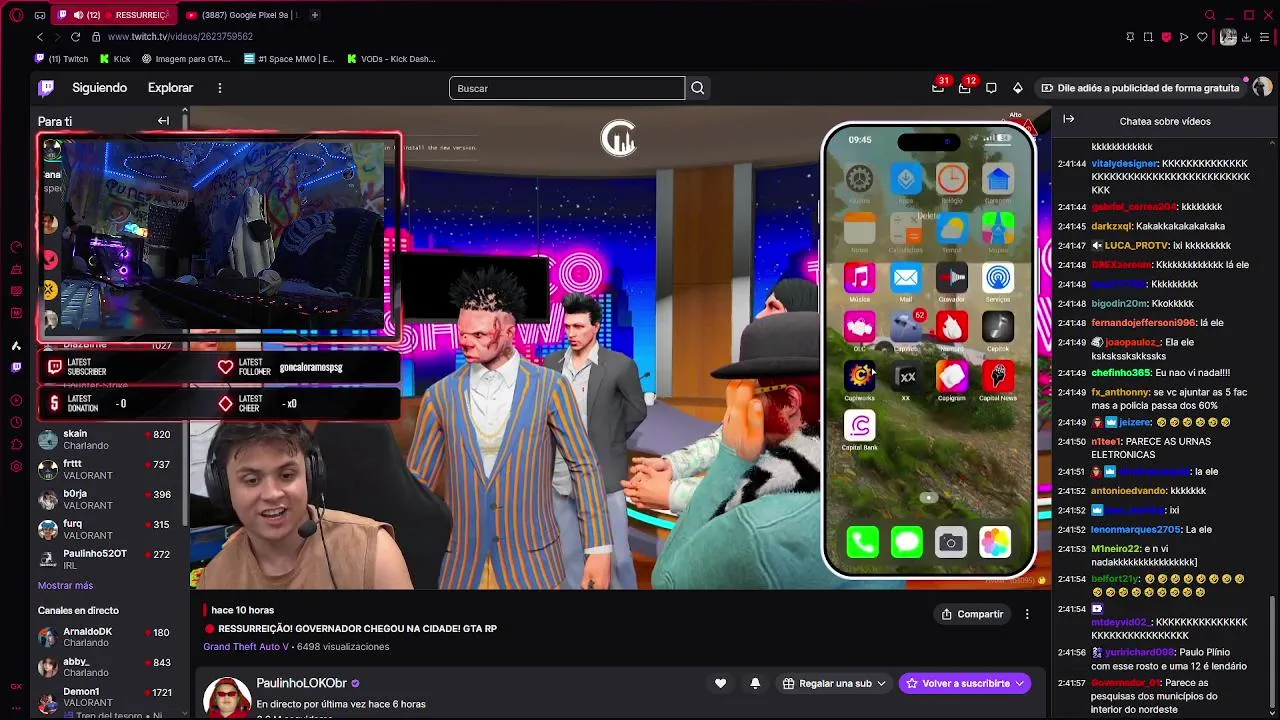The image size is (1280, 720).
Task: Open the Demon1 live channel
Action: [x=110, y=697]
